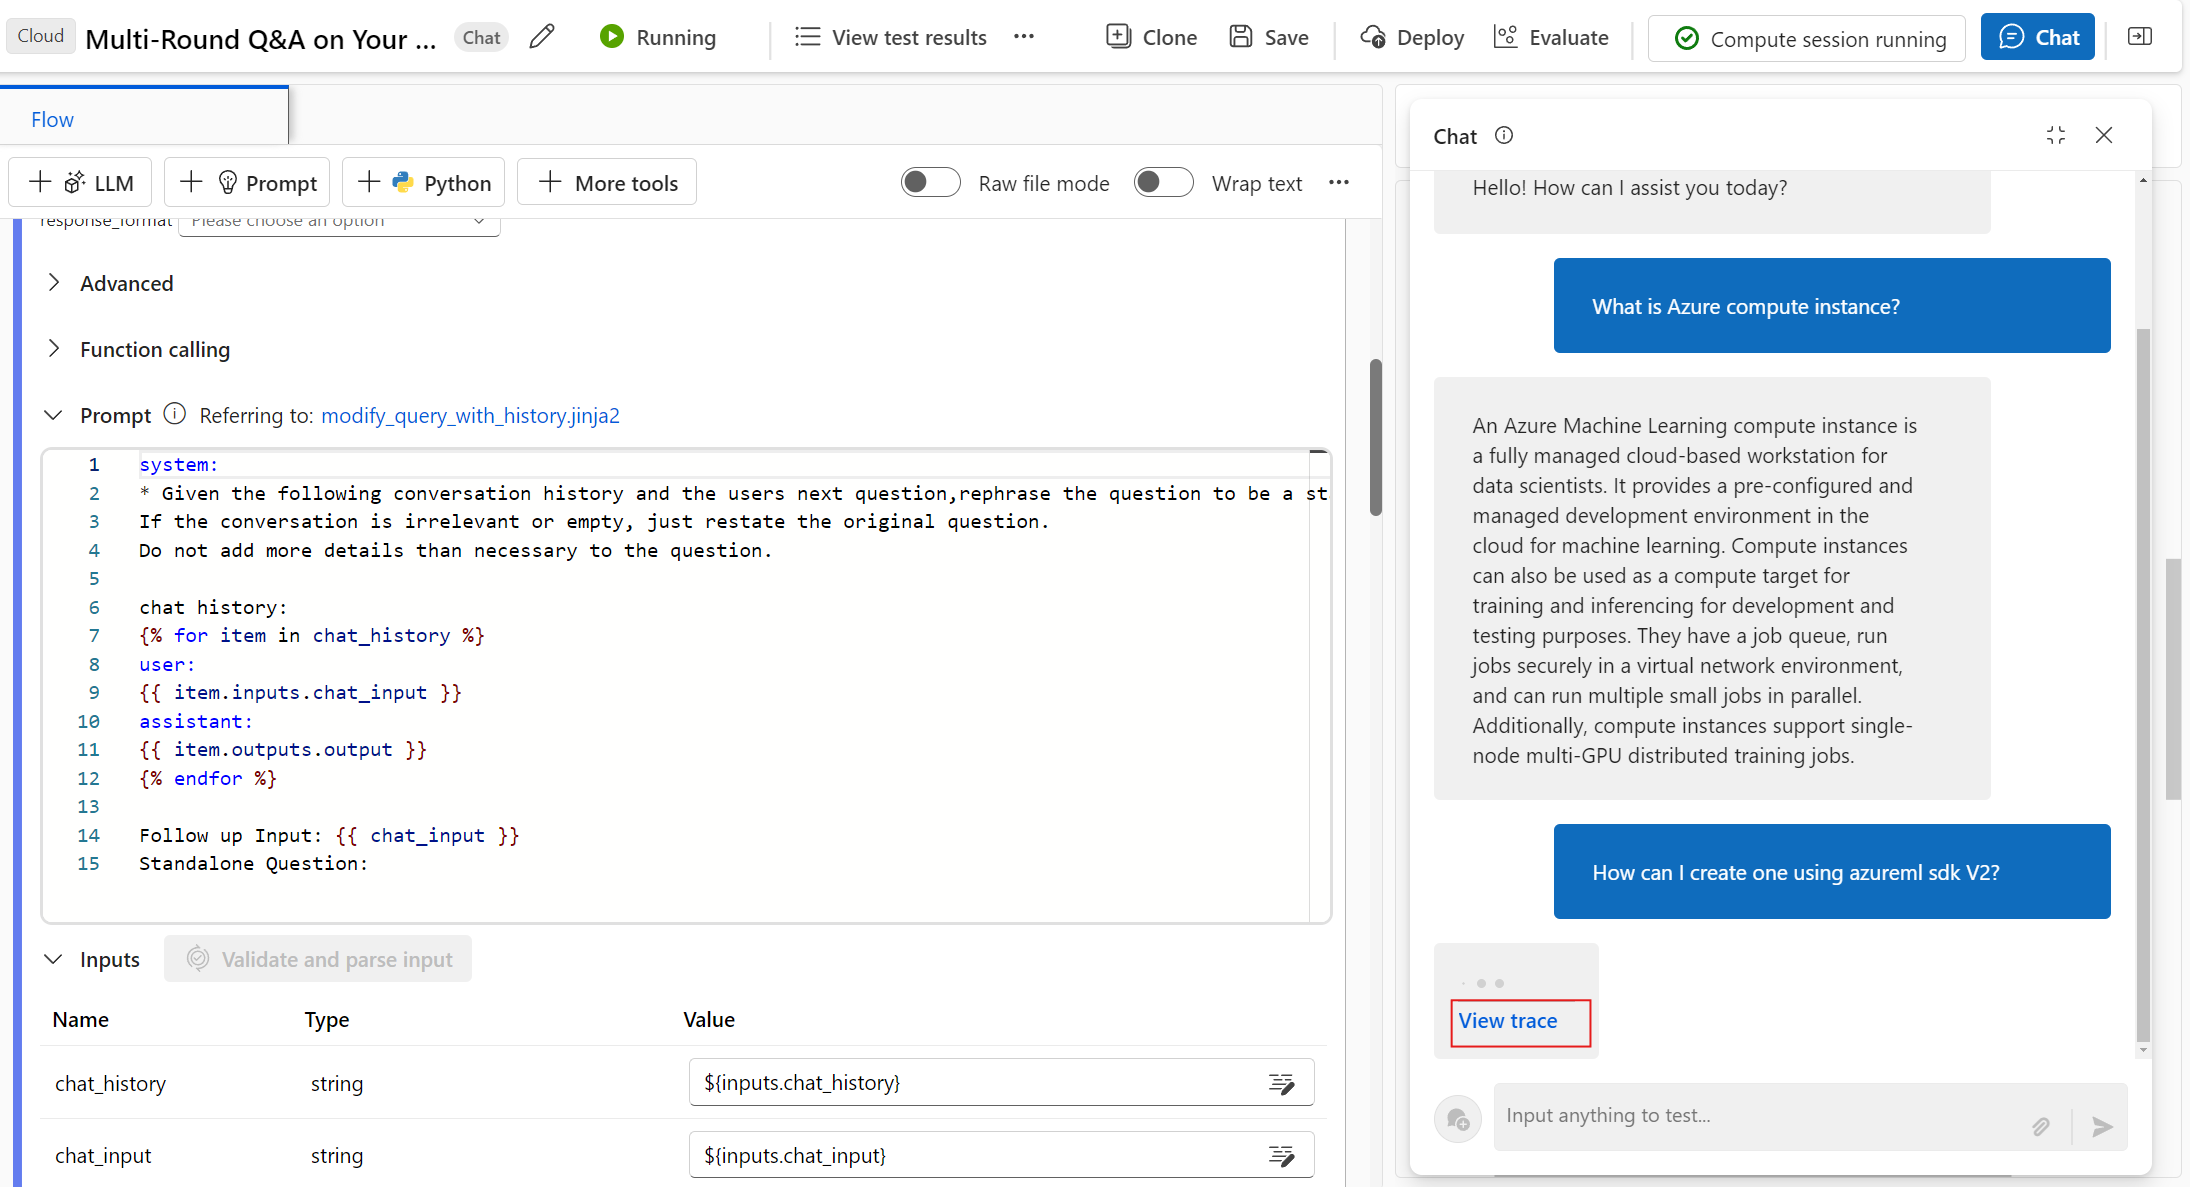Save the flow using Save icon

pyautogui.click(x=1241, y=37)
